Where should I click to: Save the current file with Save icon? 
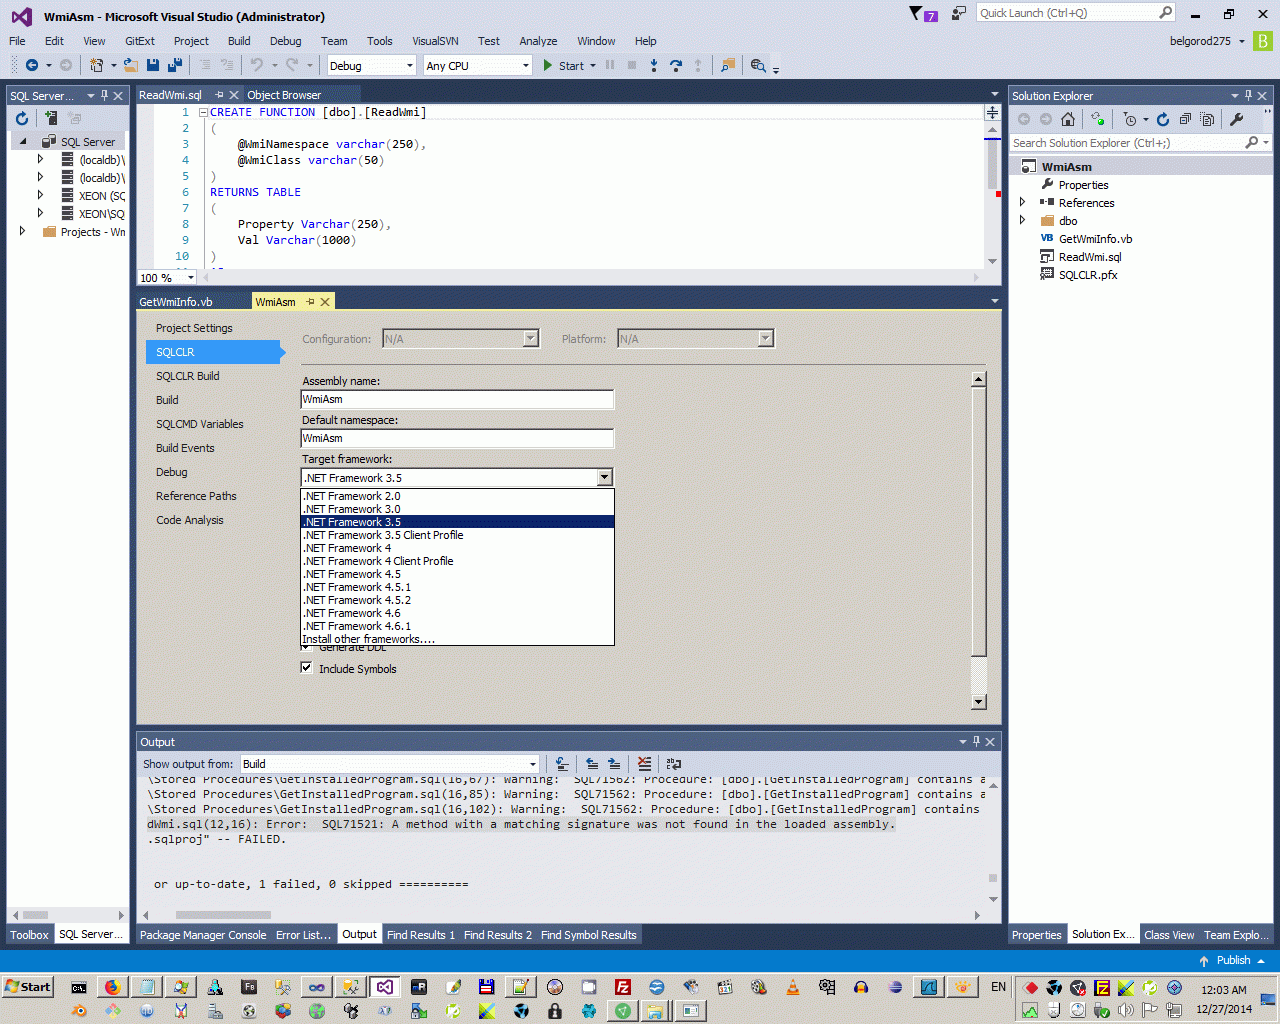[x=153, y=65]
